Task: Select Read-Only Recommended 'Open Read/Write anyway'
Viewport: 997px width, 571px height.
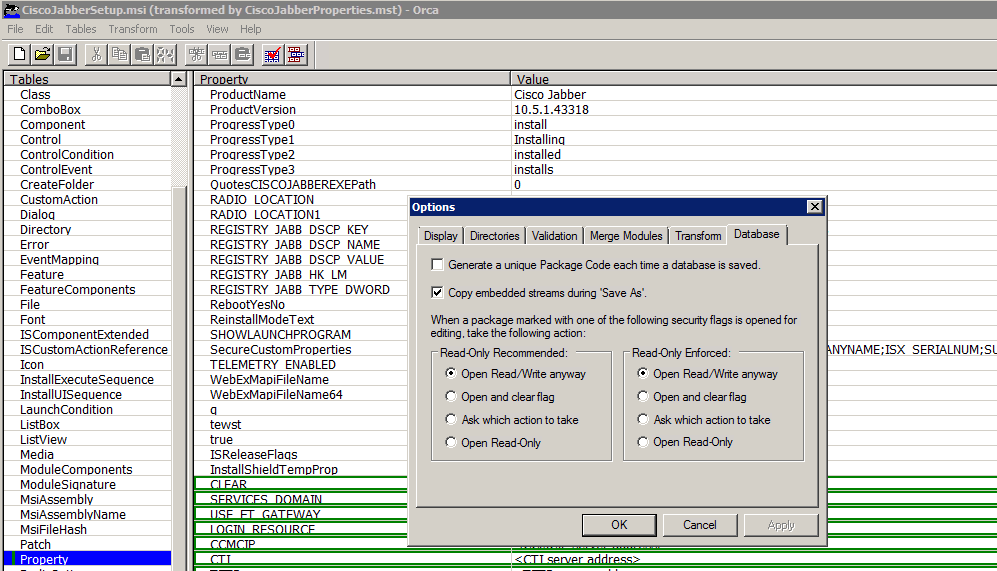Action: click(x=451, y=373)
